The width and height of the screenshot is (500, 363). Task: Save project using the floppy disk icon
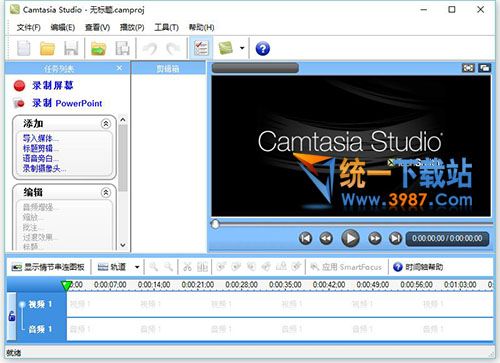pos(71,49)
